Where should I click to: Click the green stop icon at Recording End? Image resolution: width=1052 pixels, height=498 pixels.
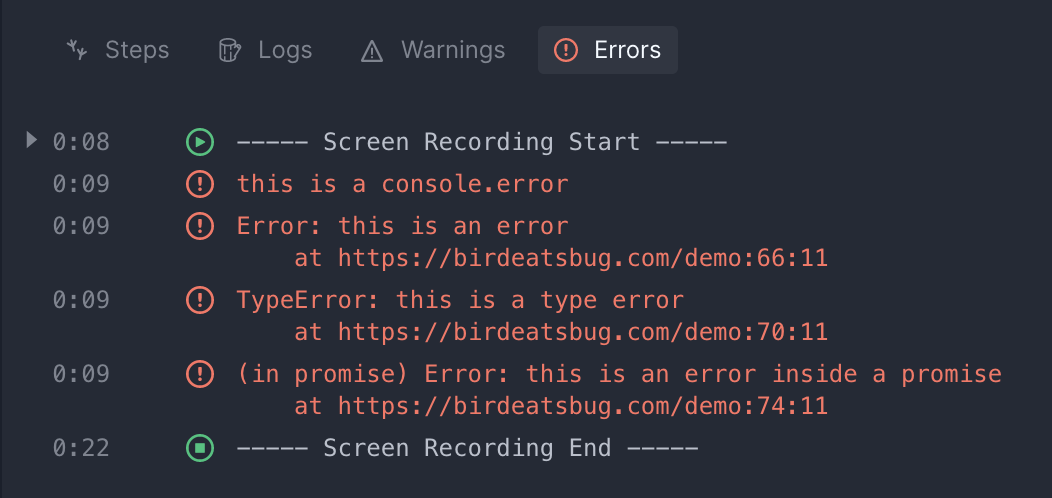coord(200,448)
